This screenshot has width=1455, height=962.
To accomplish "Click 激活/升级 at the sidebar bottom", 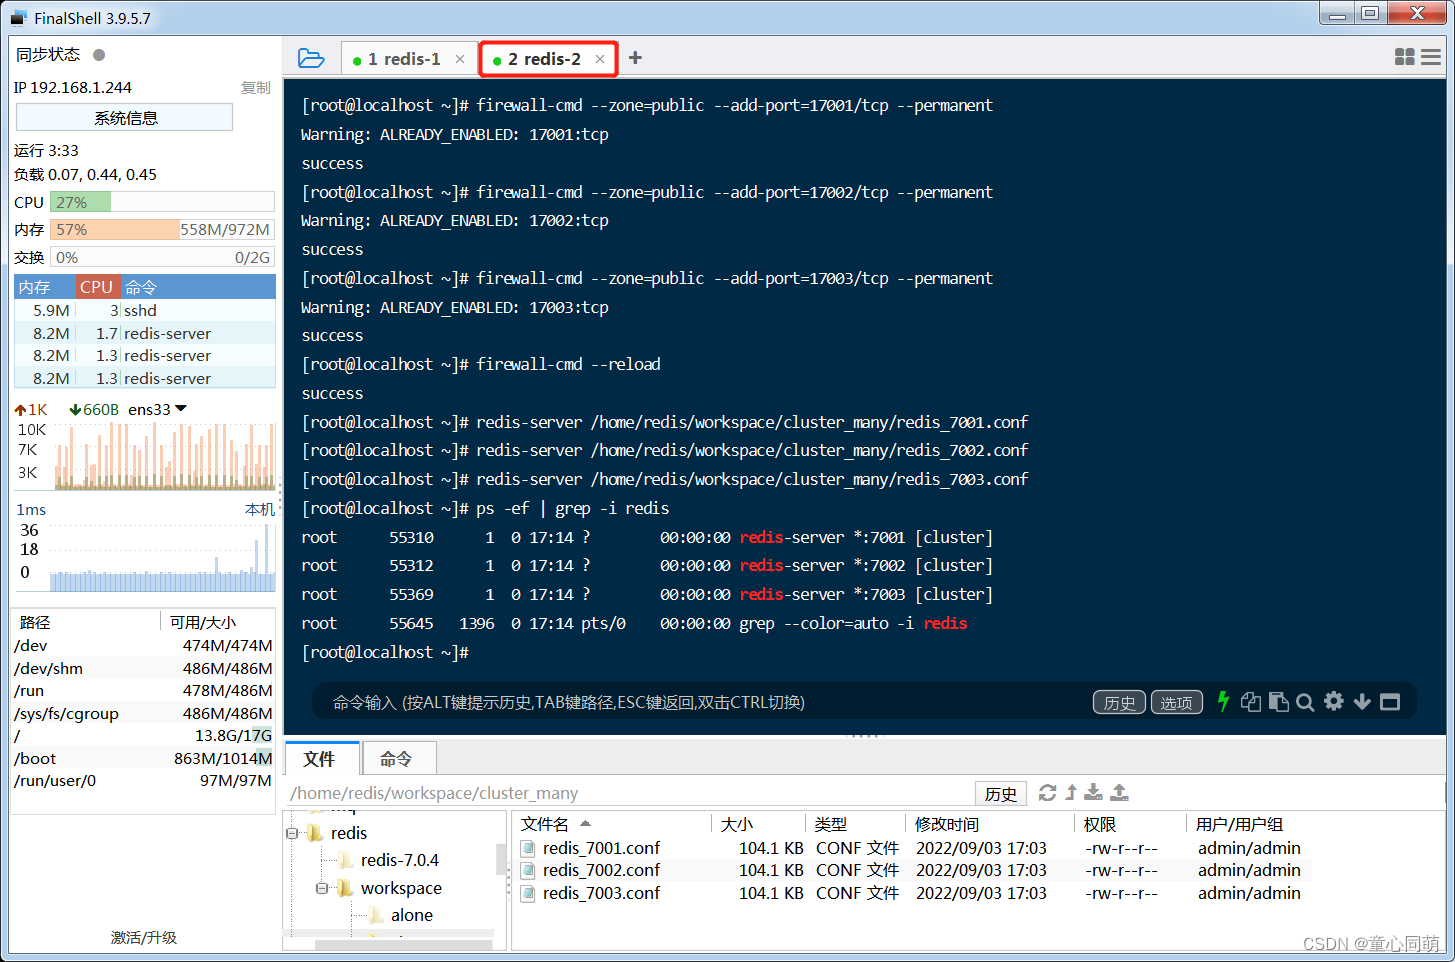I will pyautogui.click(x=144, y=937).
